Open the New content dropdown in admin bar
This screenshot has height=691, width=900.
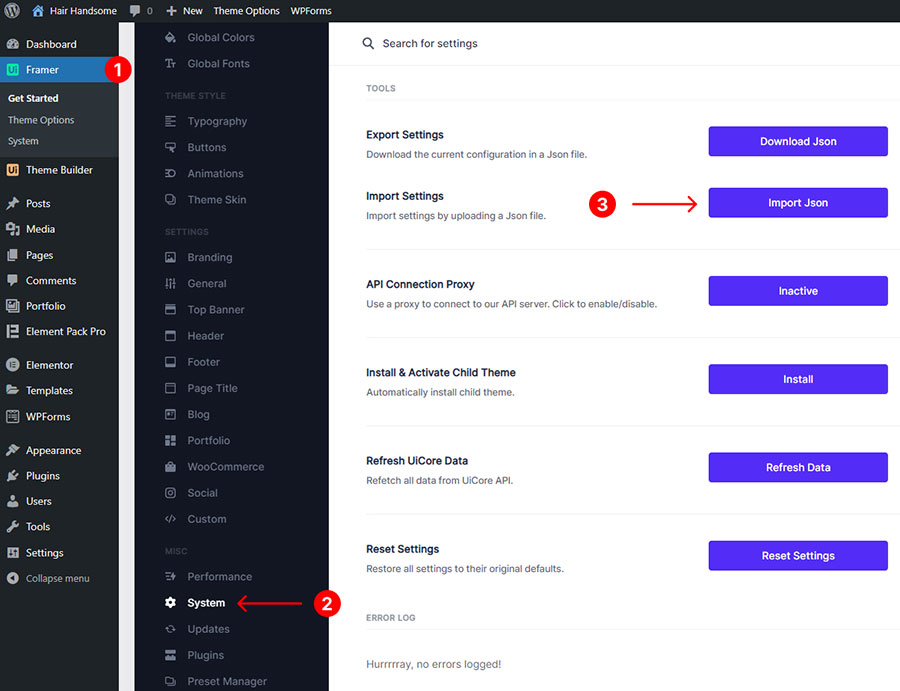[184, 11]
